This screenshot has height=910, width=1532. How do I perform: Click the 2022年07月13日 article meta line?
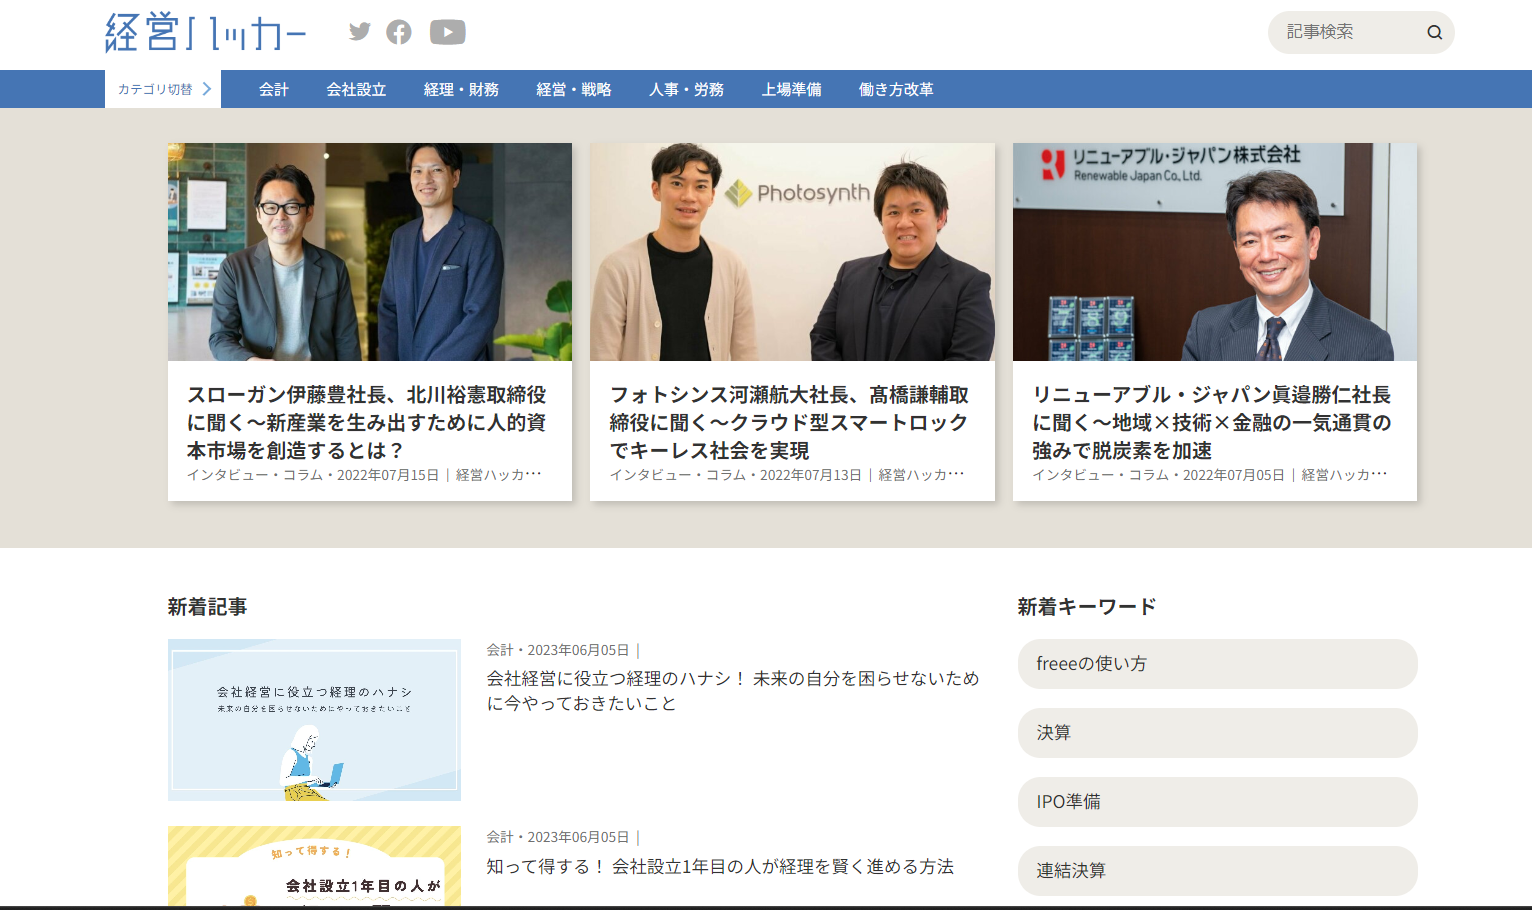click(x=788, y=475)
